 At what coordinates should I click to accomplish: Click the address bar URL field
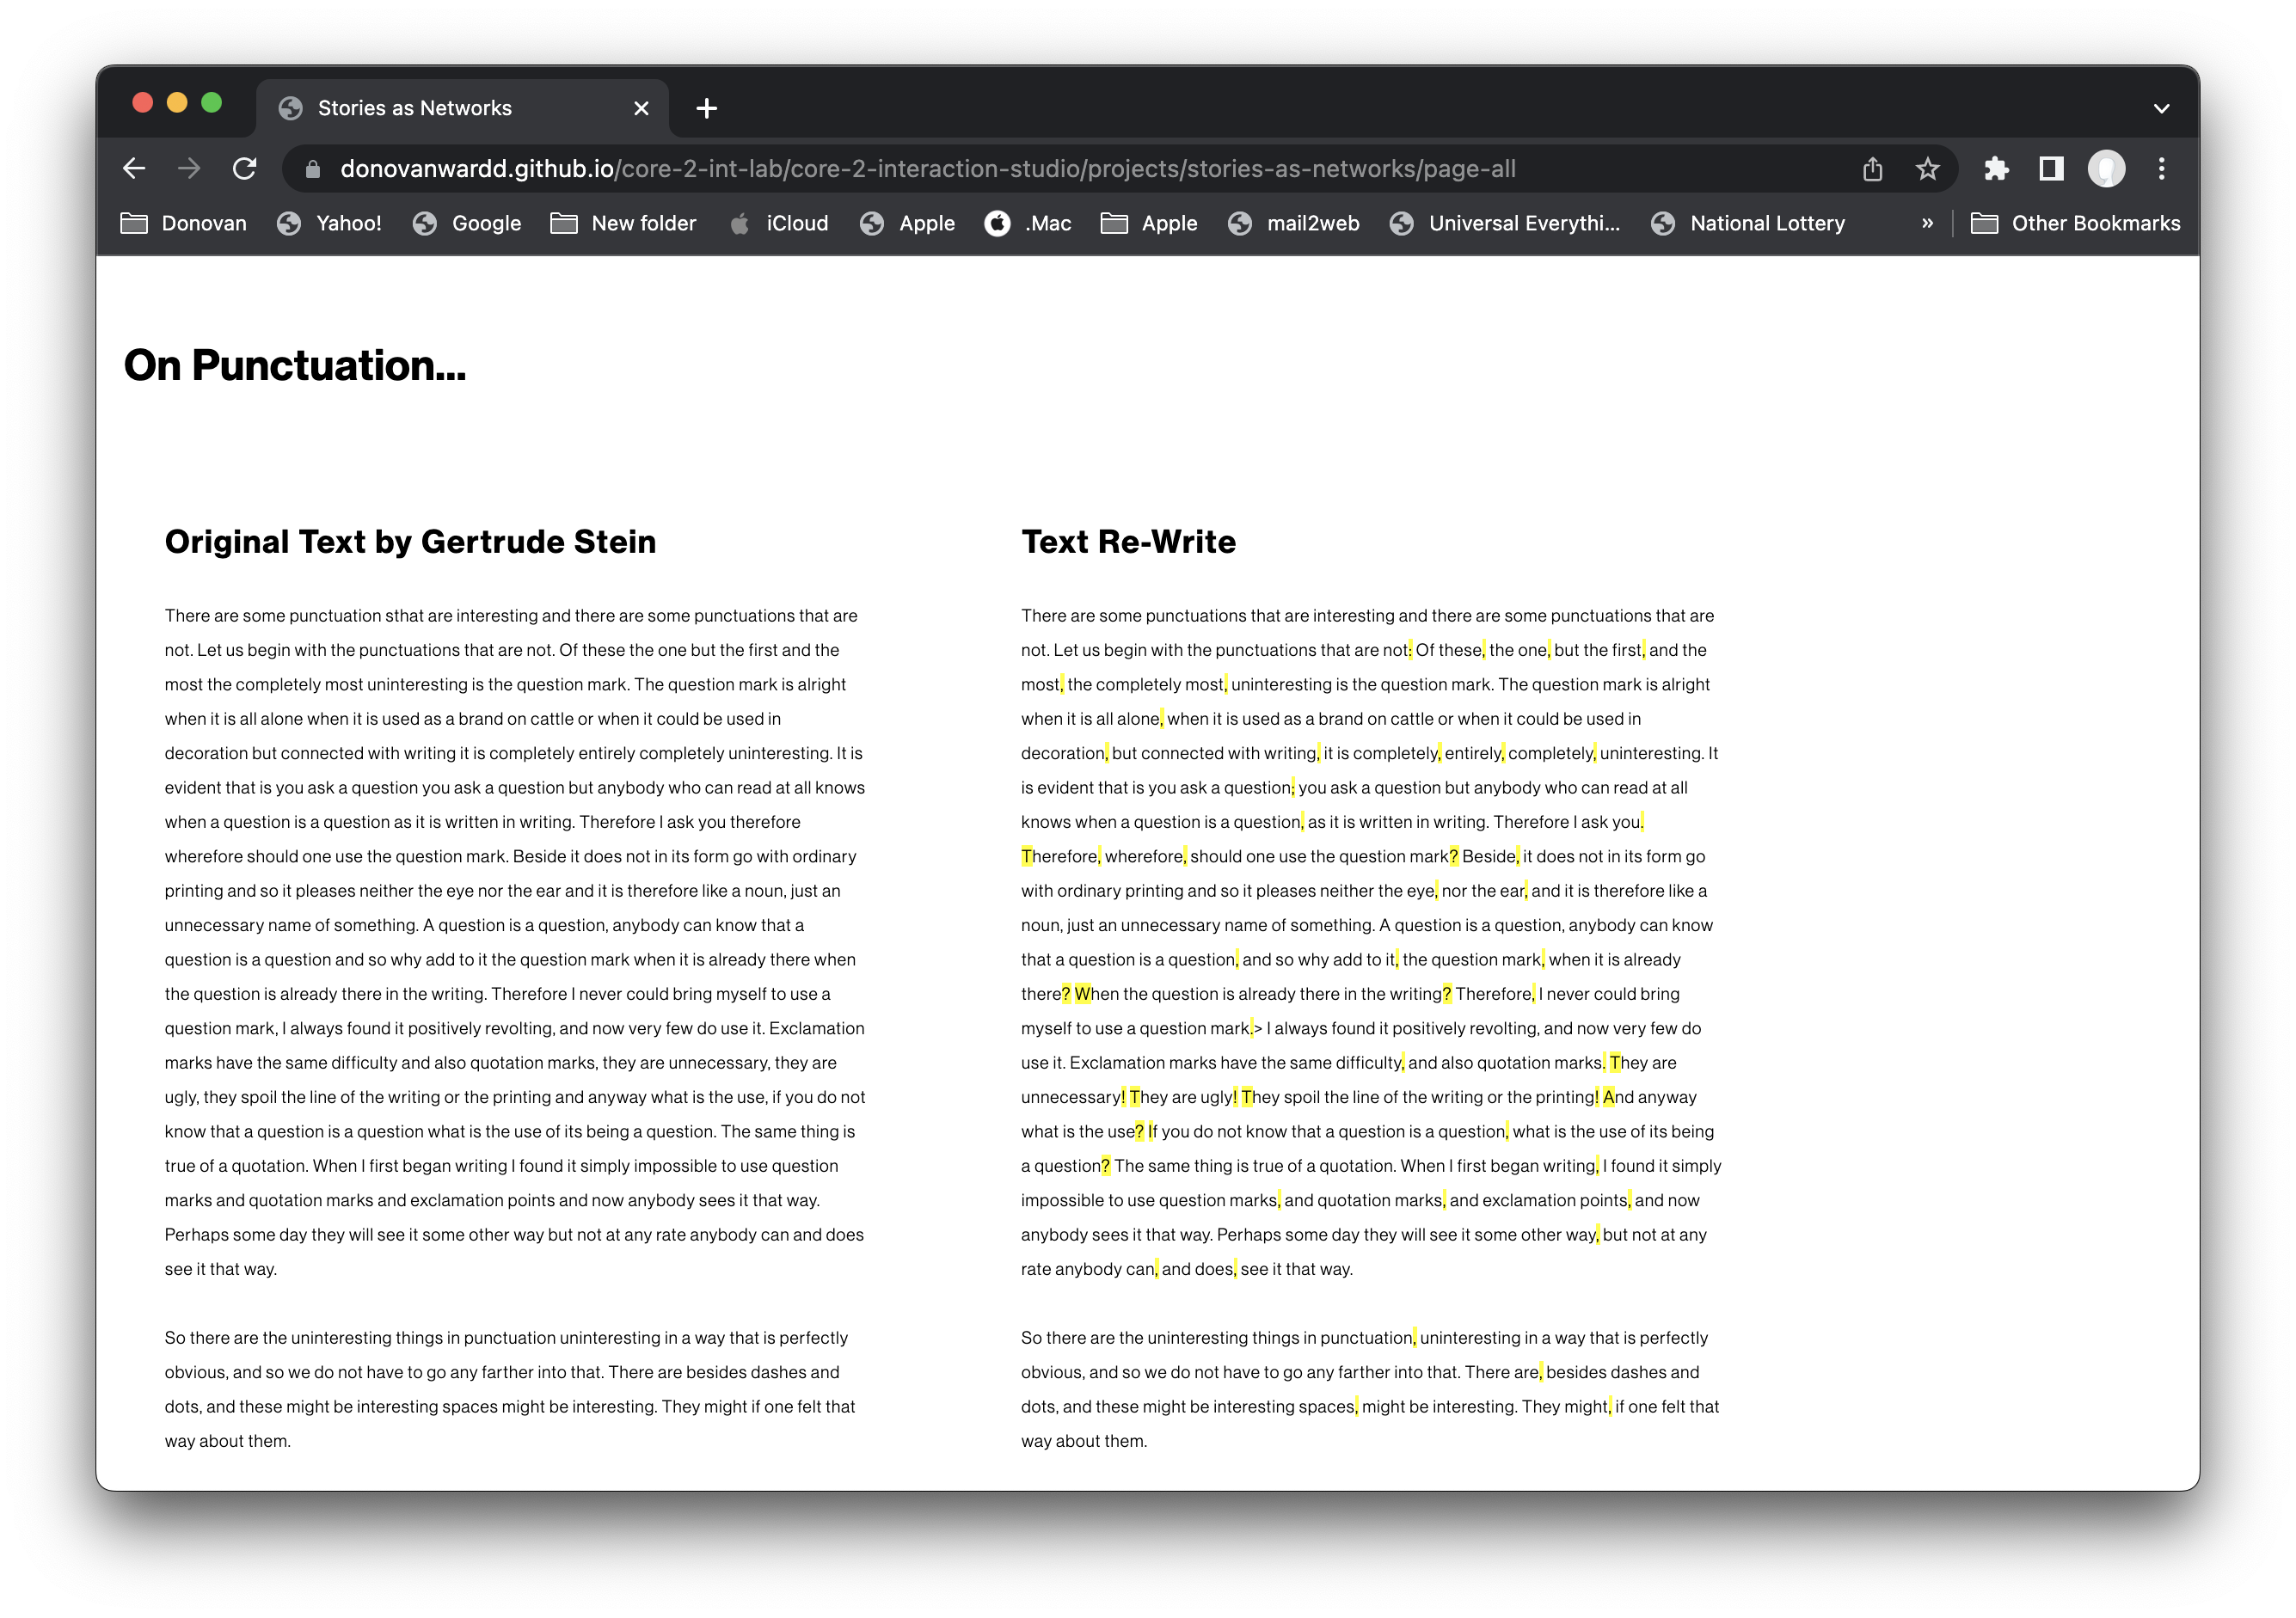click(x=1000, y=169)
